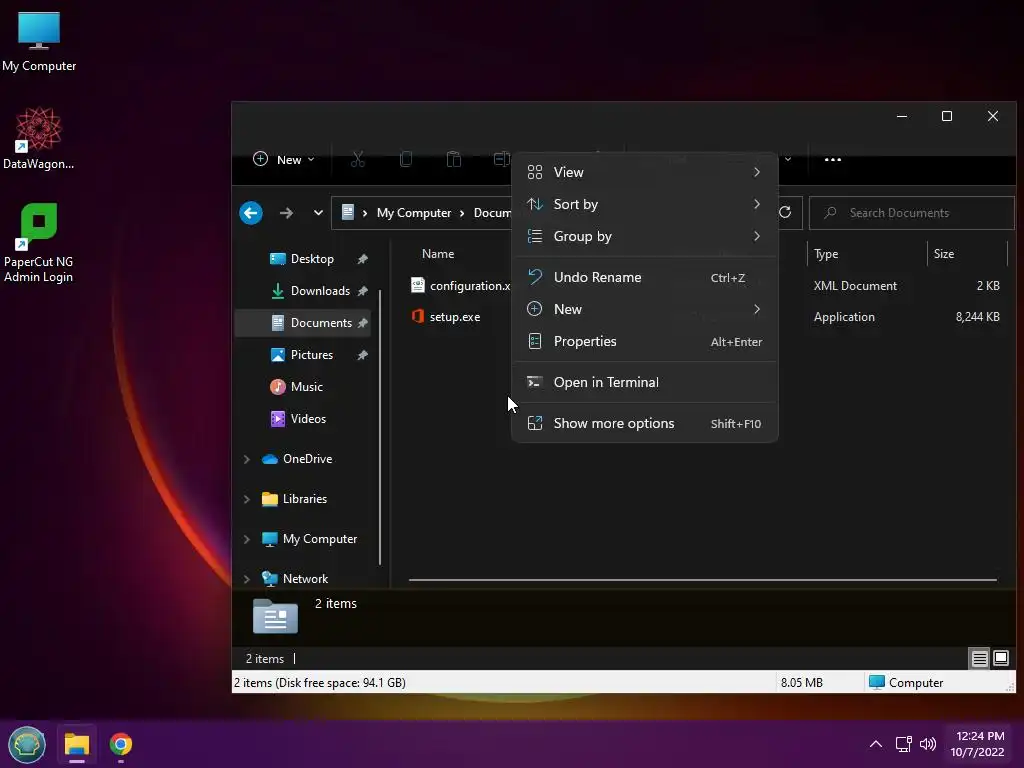Expand the Sort by submenu

[x=645, y=204]
